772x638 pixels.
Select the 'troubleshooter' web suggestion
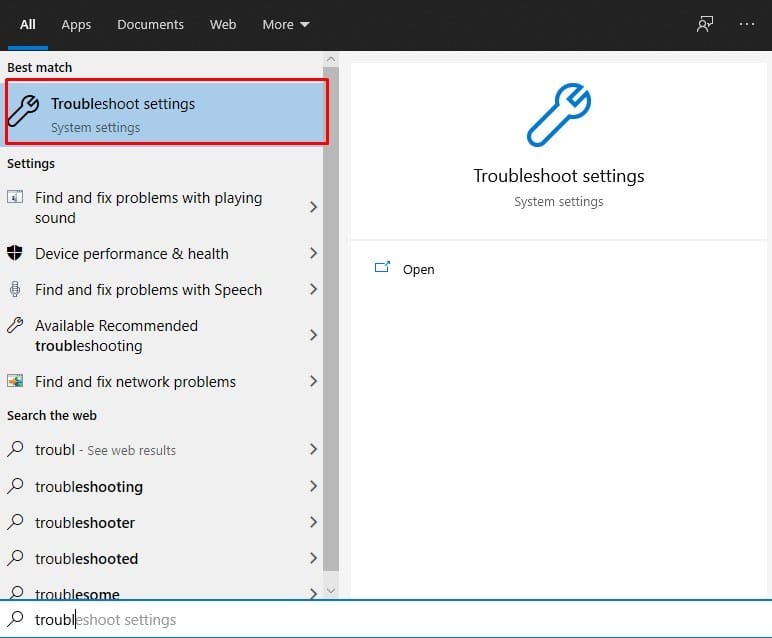point(161,522)
